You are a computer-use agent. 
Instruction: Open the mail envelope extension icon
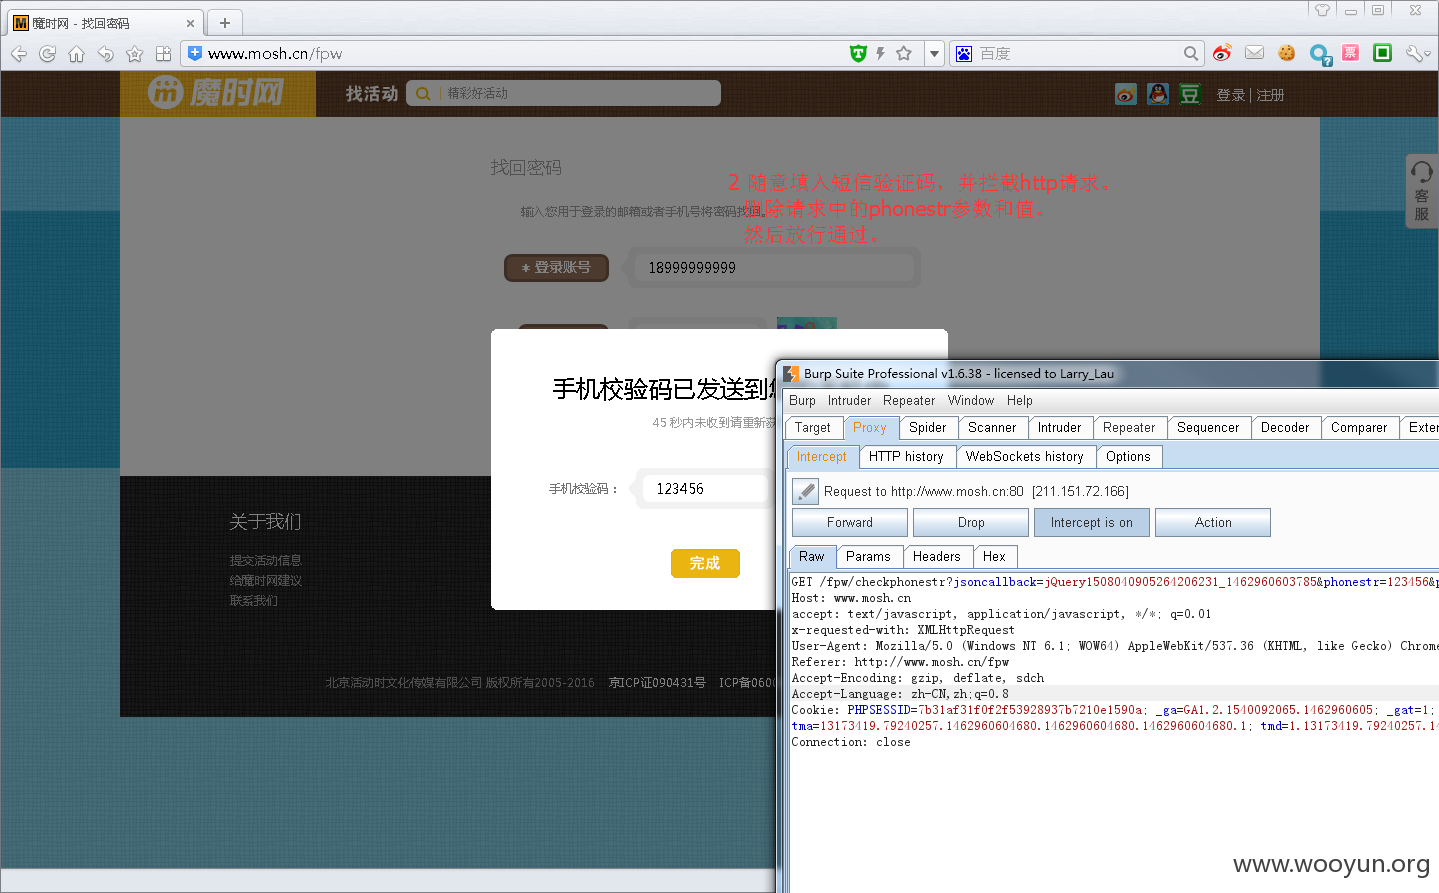1255,53
